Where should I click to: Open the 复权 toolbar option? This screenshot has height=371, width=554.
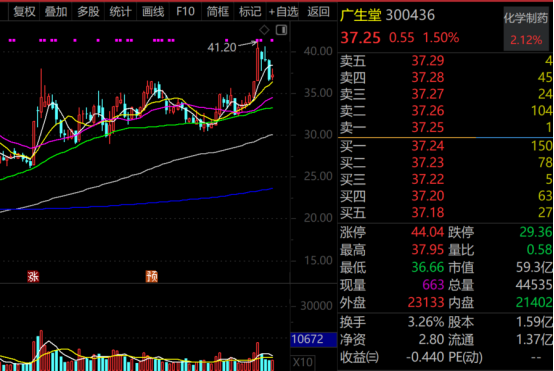(24, 12)
